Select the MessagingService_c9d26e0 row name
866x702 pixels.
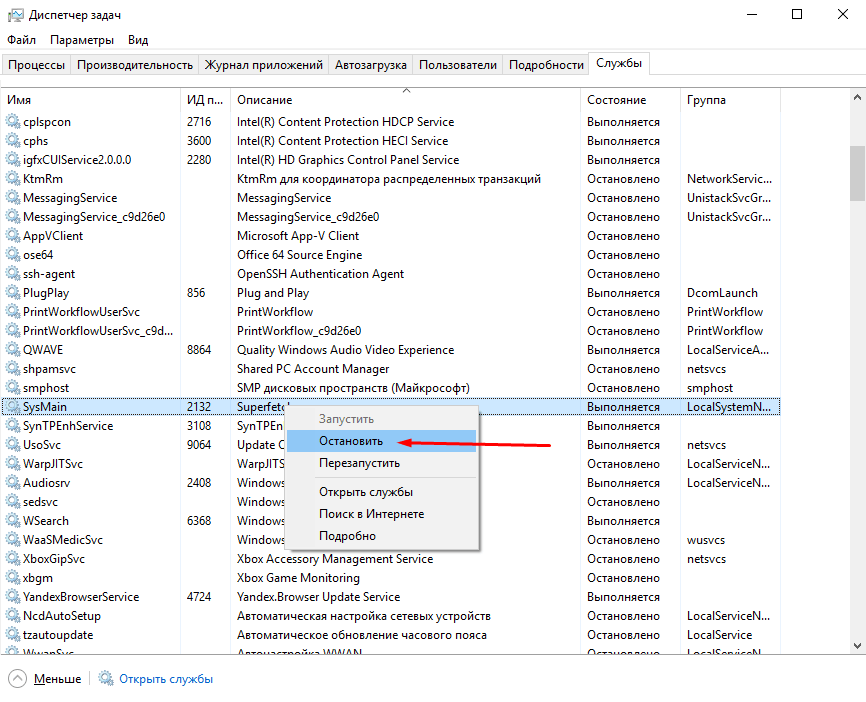point(94,217)
